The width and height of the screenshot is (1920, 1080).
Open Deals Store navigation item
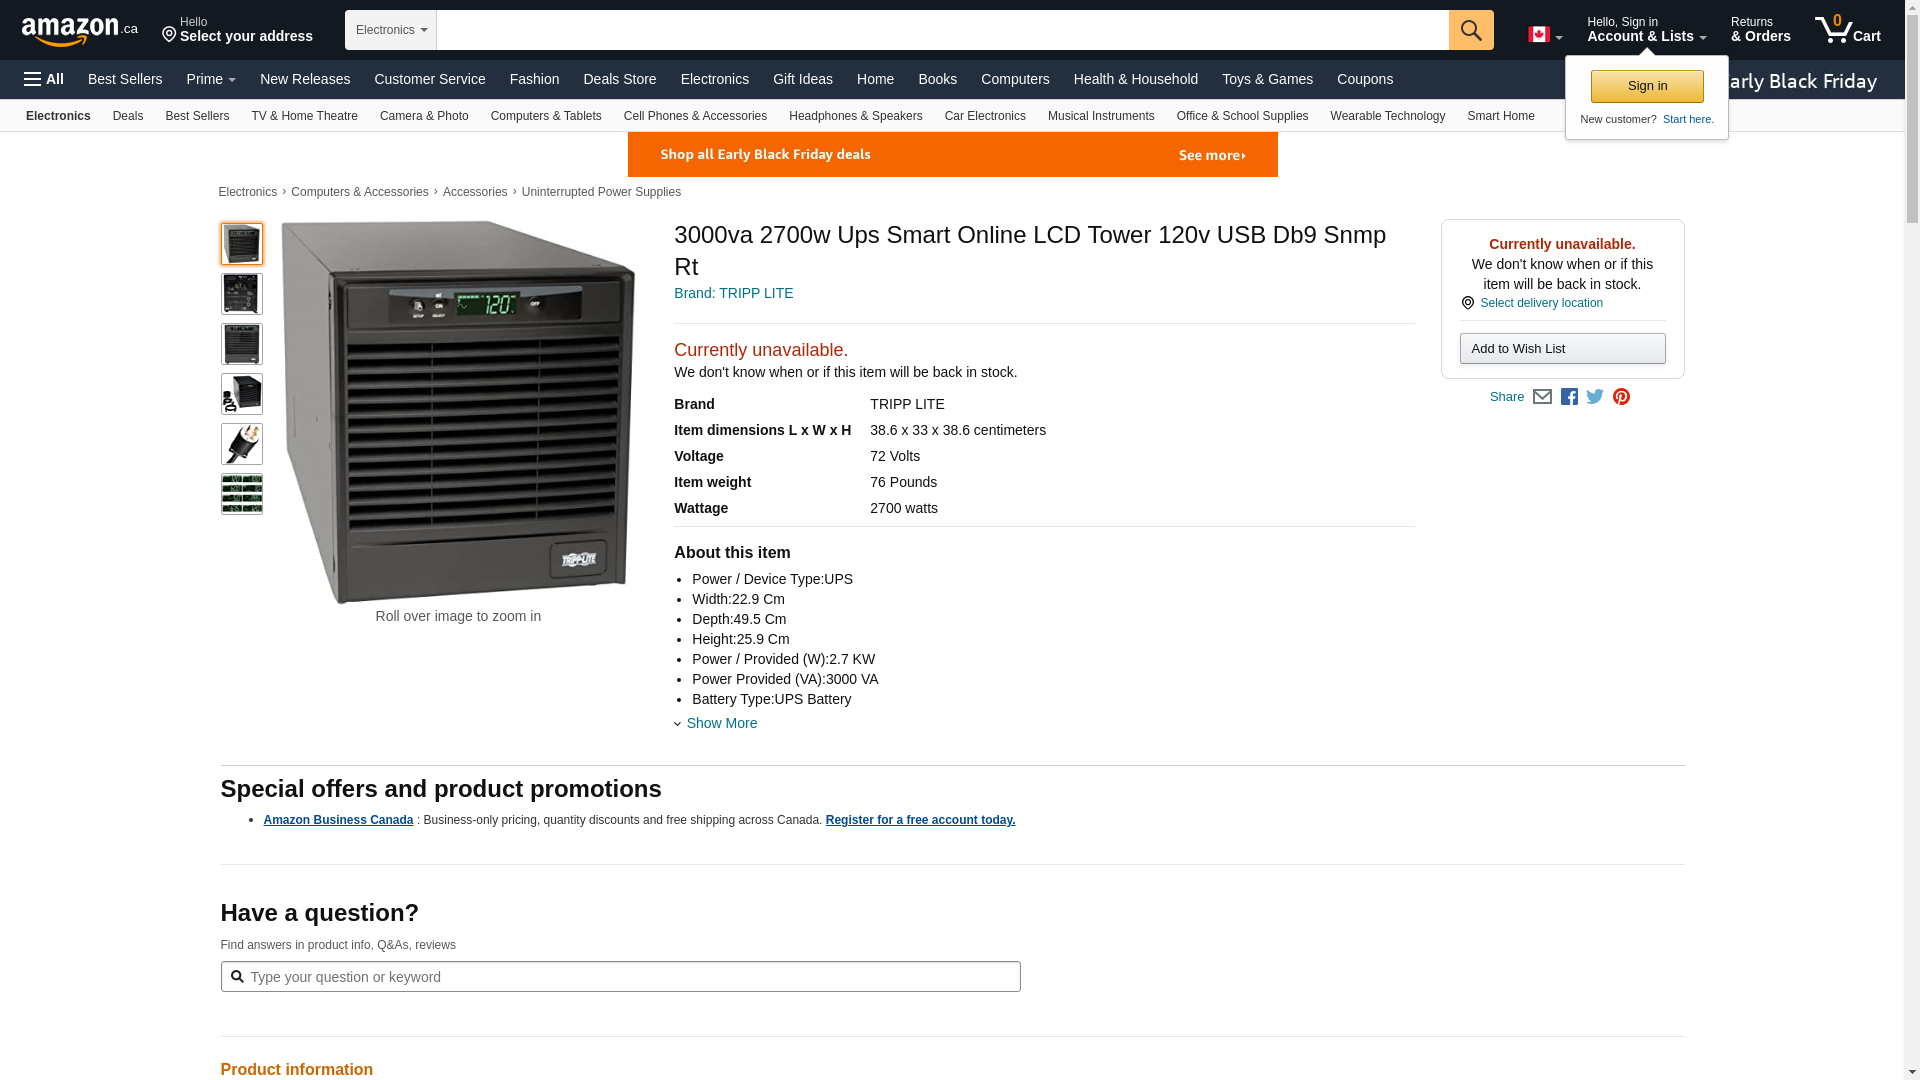click(x=619, y=79)
